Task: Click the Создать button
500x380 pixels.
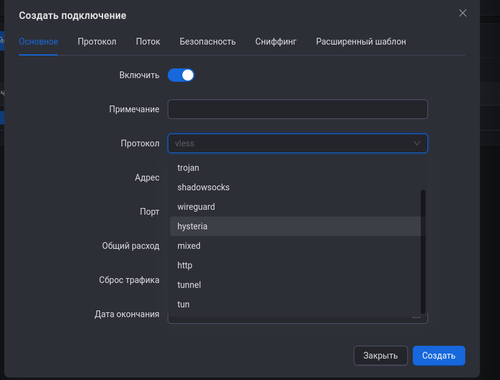Action: click(439, 356)
